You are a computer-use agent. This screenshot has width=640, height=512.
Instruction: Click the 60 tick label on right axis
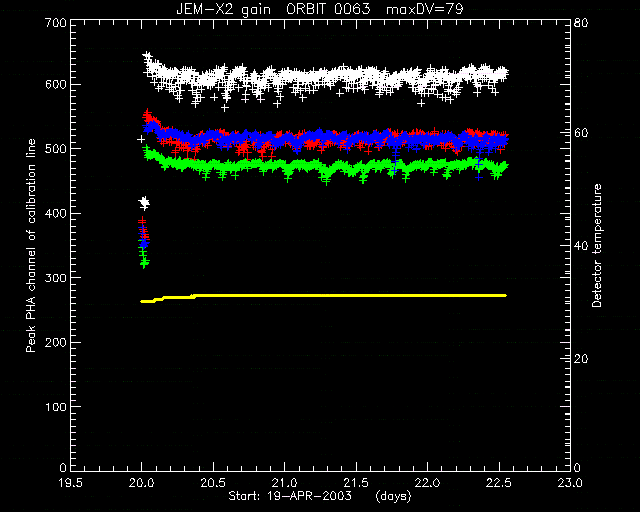pyautogui.click(x=581, y=133)
